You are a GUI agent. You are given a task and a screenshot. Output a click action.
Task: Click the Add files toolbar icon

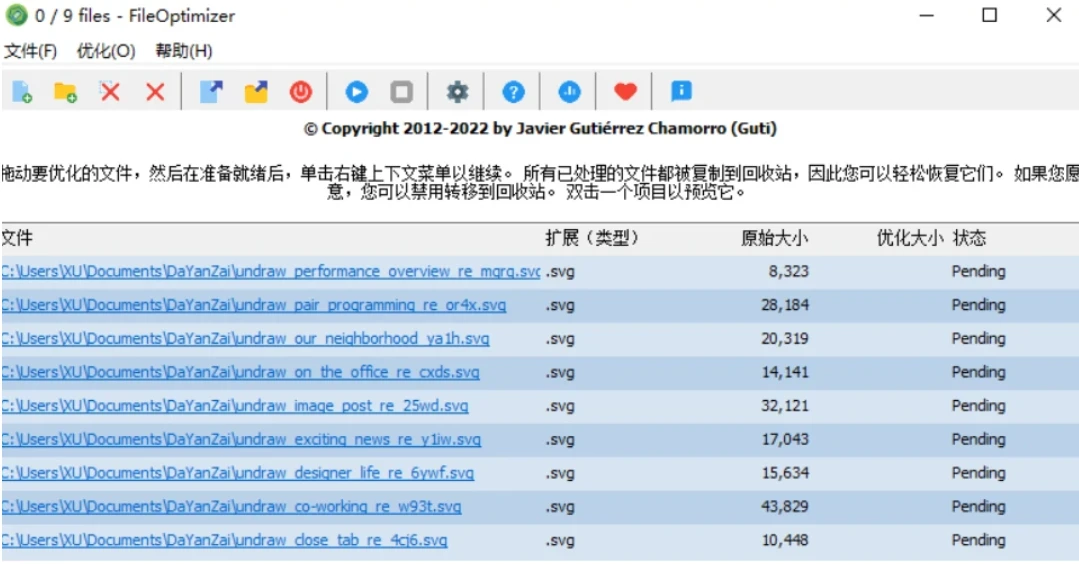(x=22, y=92)
